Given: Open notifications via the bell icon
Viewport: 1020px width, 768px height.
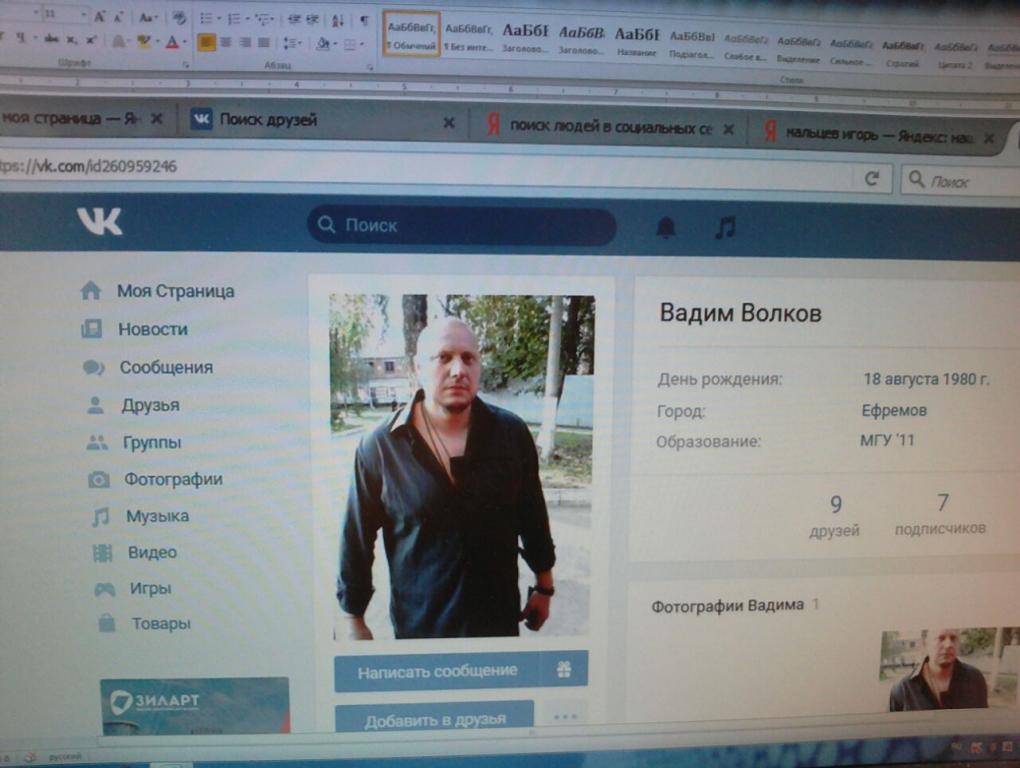Looking at the screenshot, I should [666, 229].
